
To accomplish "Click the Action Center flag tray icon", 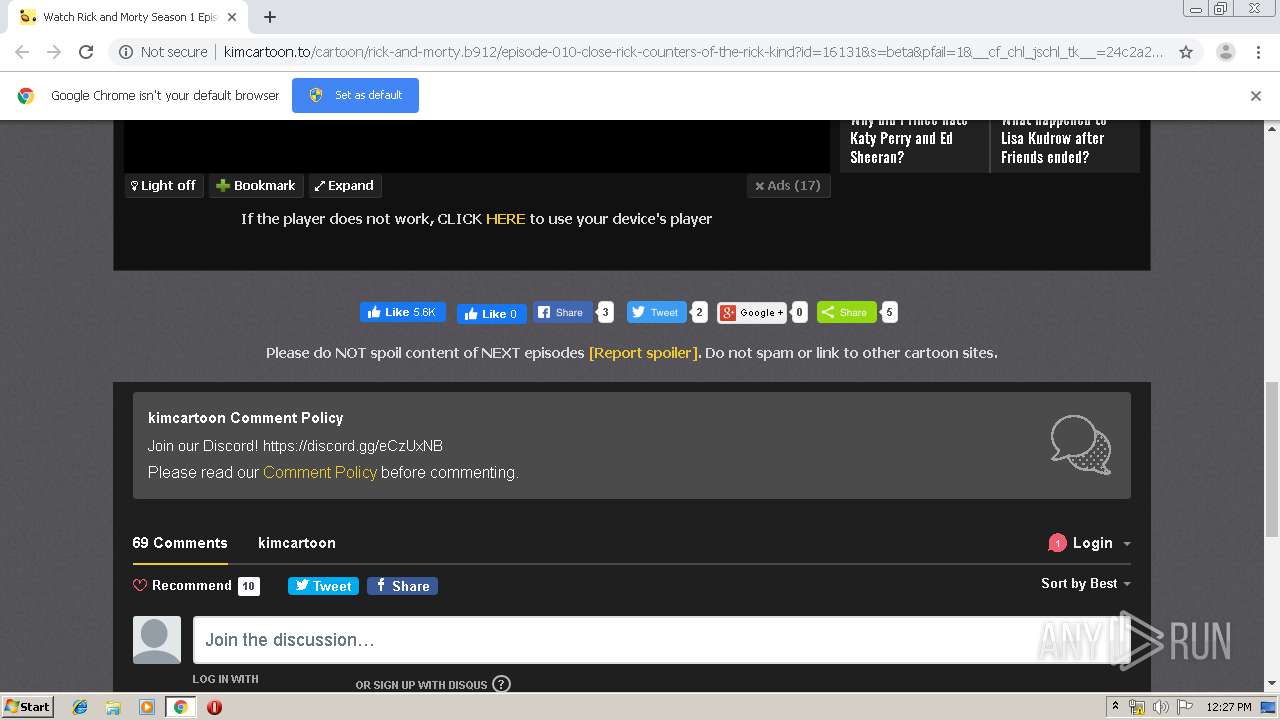I will click(1184, 707).
